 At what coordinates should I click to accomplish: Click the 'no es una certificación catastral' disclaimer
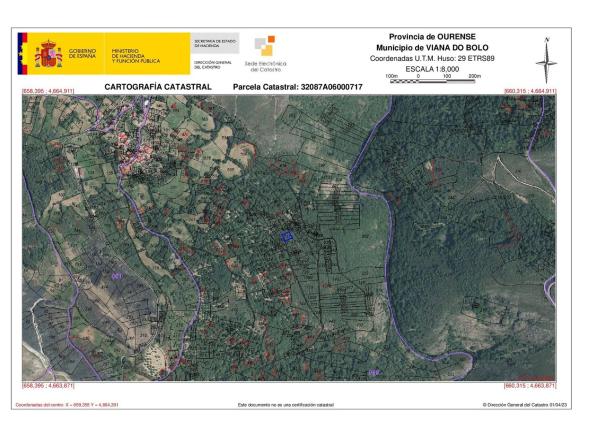pyautogui.click(x=285, y=405)
